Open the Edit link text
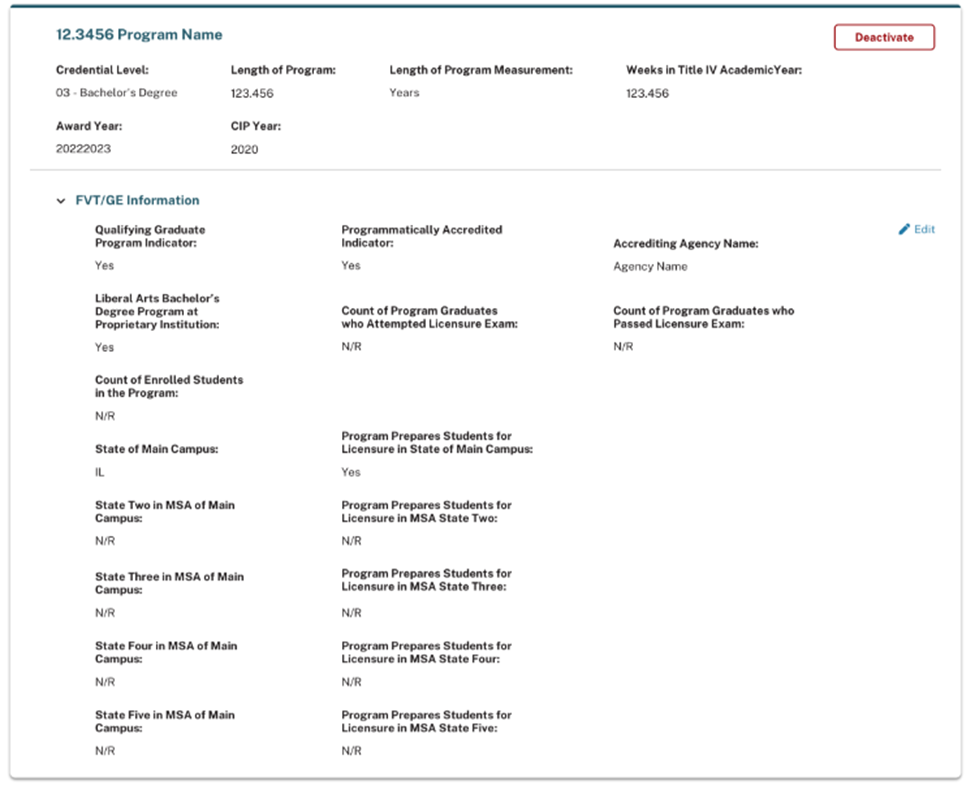The height and width of the screenshot is (790, 975). [925, 230]
